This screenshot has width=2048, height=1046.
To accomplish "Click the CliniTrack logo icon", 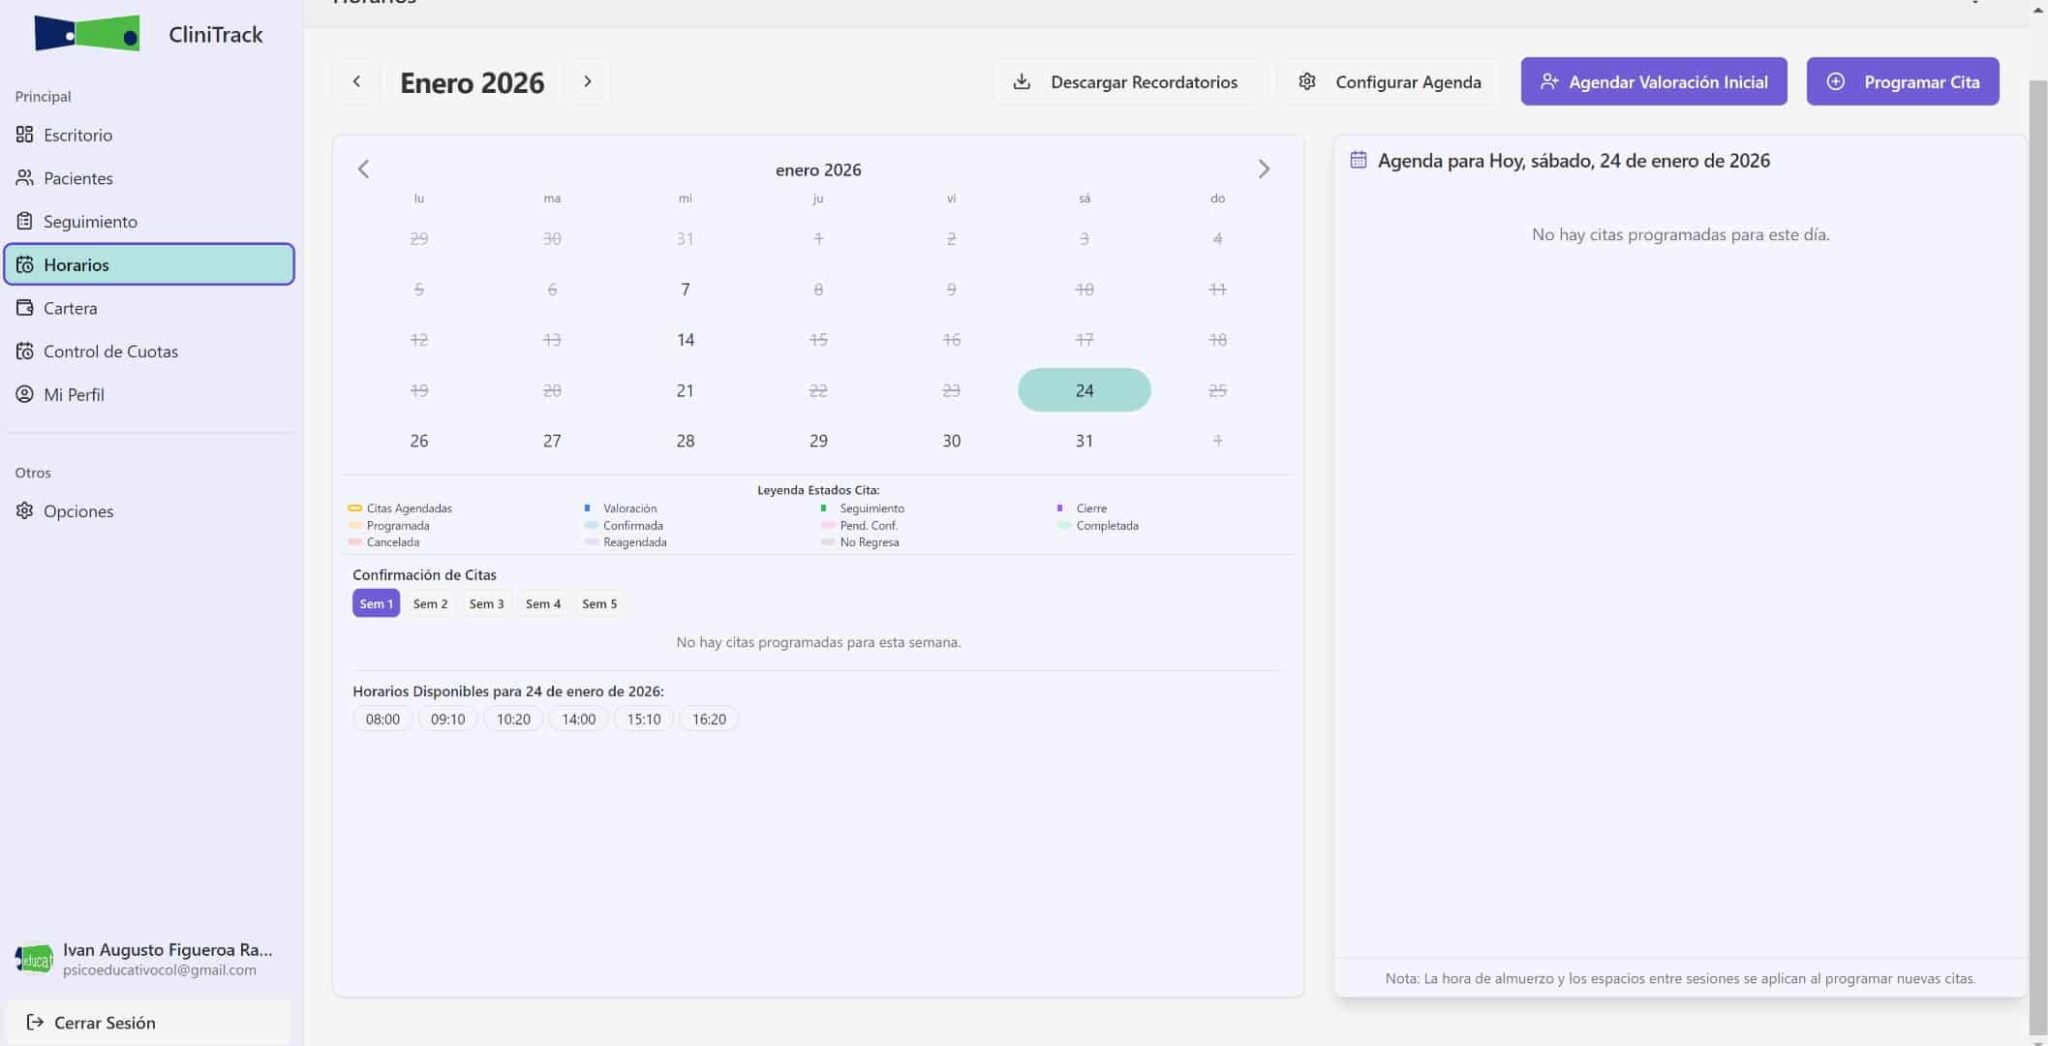I will click(87, 34).
